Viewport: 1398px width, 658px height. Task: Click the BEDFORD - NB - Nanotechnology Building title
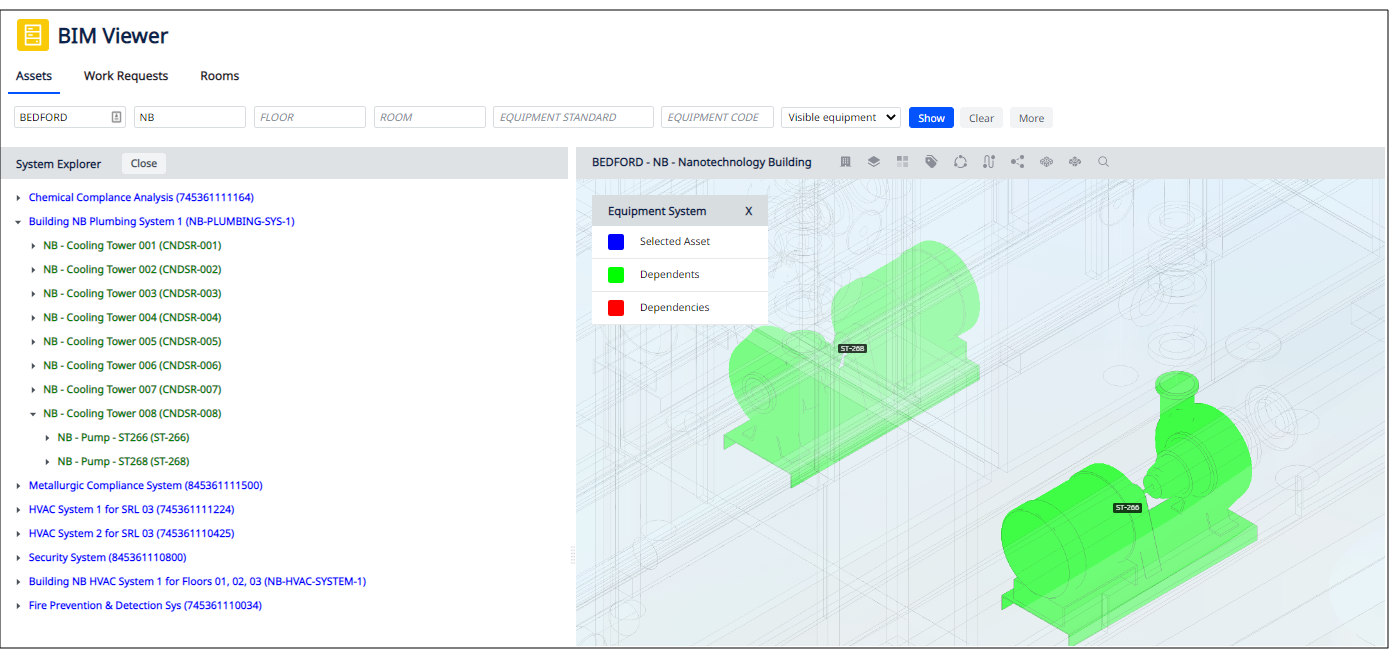[x=702, y=162]
